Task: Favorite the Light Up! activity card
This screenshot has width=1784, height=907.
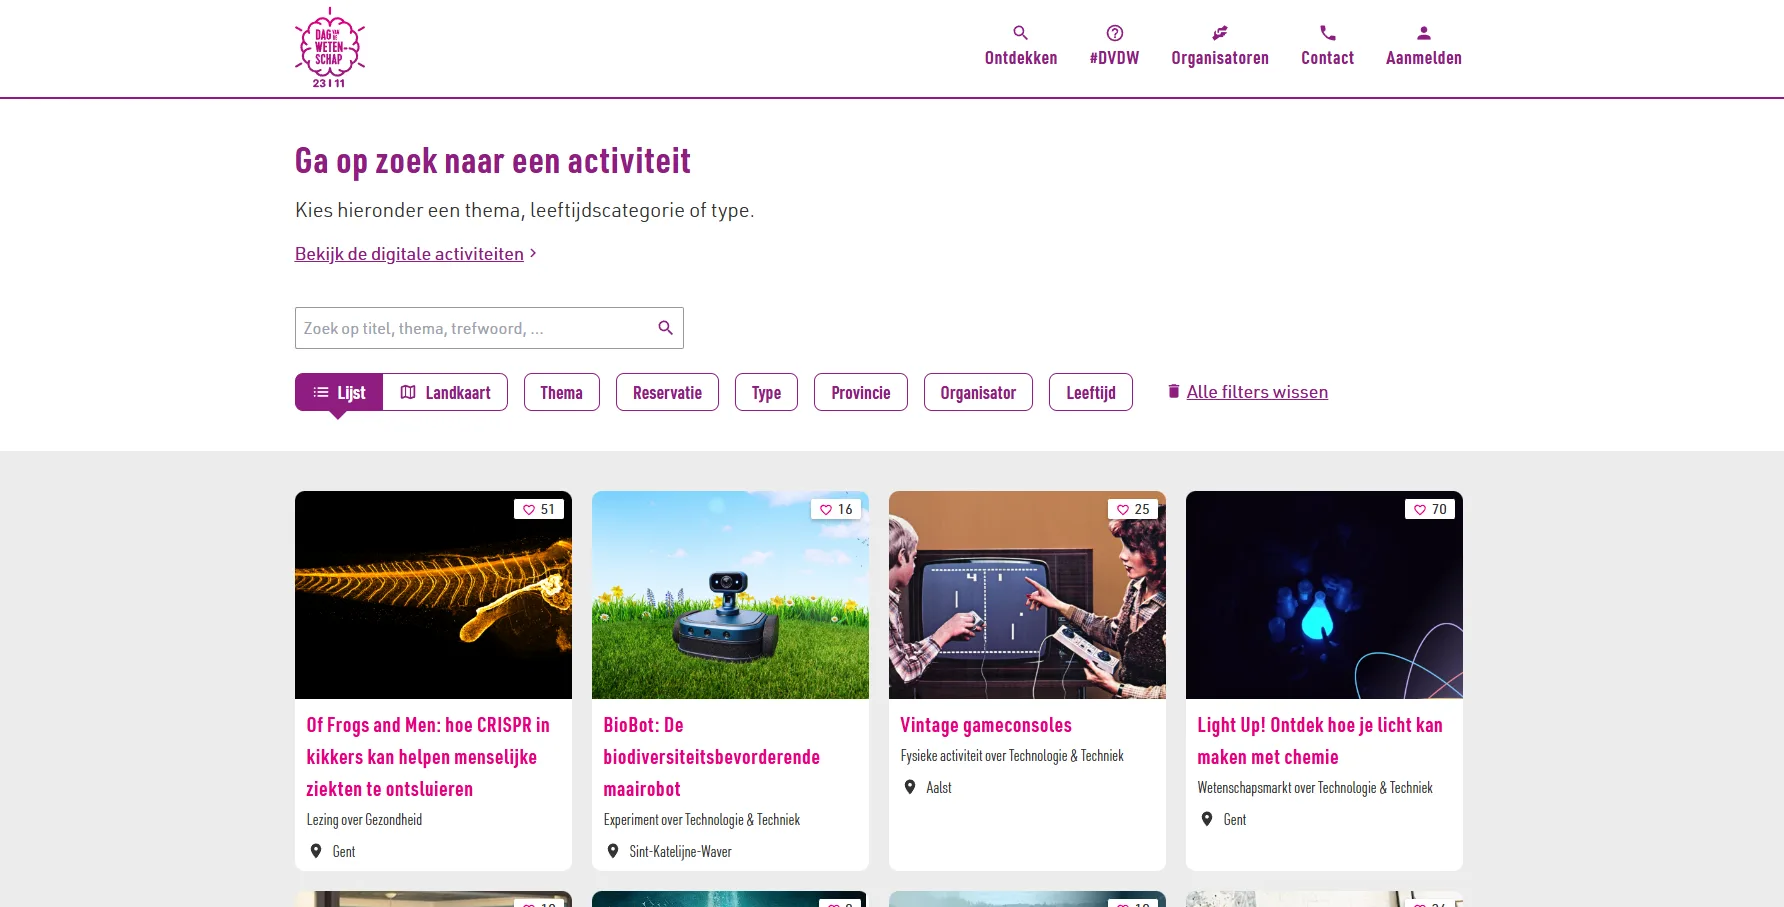Action: coord(1420,510)
